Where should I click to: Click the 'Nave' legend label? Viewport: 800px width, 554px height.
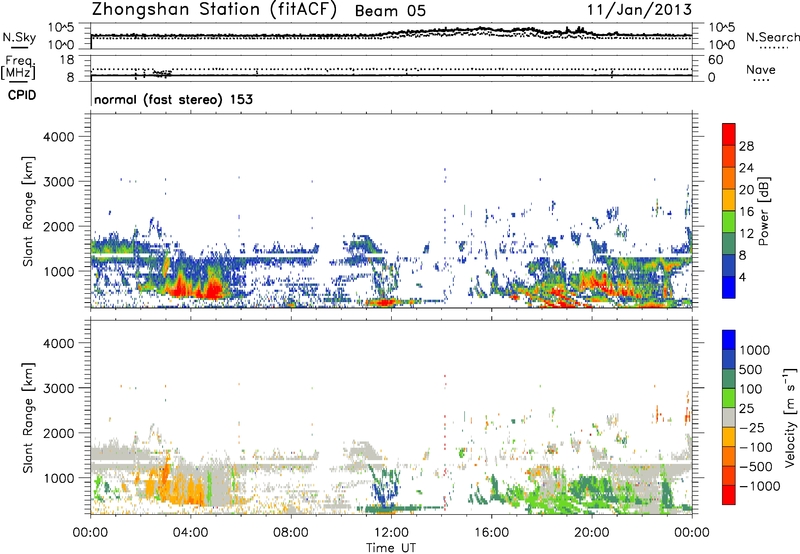pyautogui.click(x=761, y=69)
